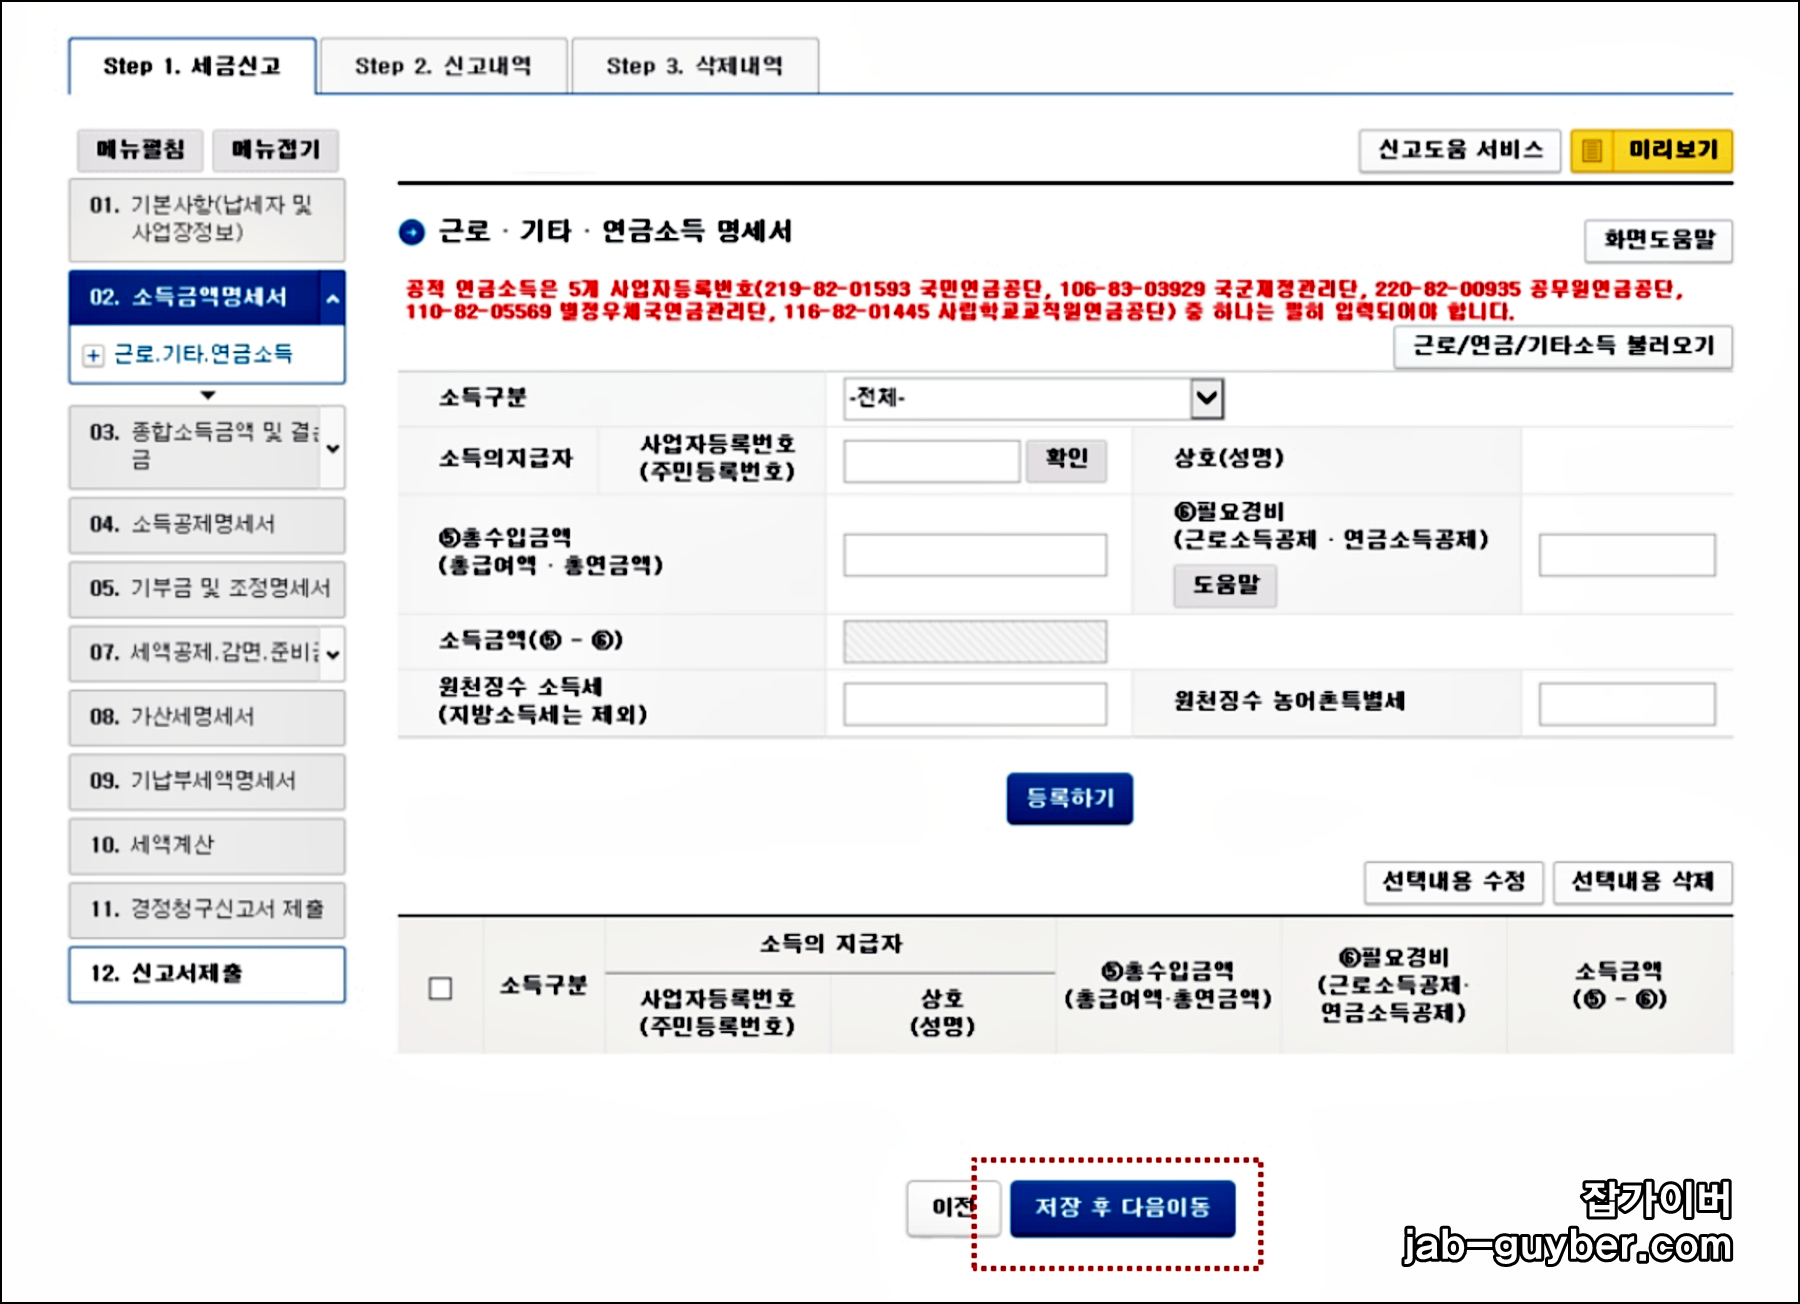1800x1304 pixels.
Task: Click the 사업자등록번호 input field
Action: (931, 461)
